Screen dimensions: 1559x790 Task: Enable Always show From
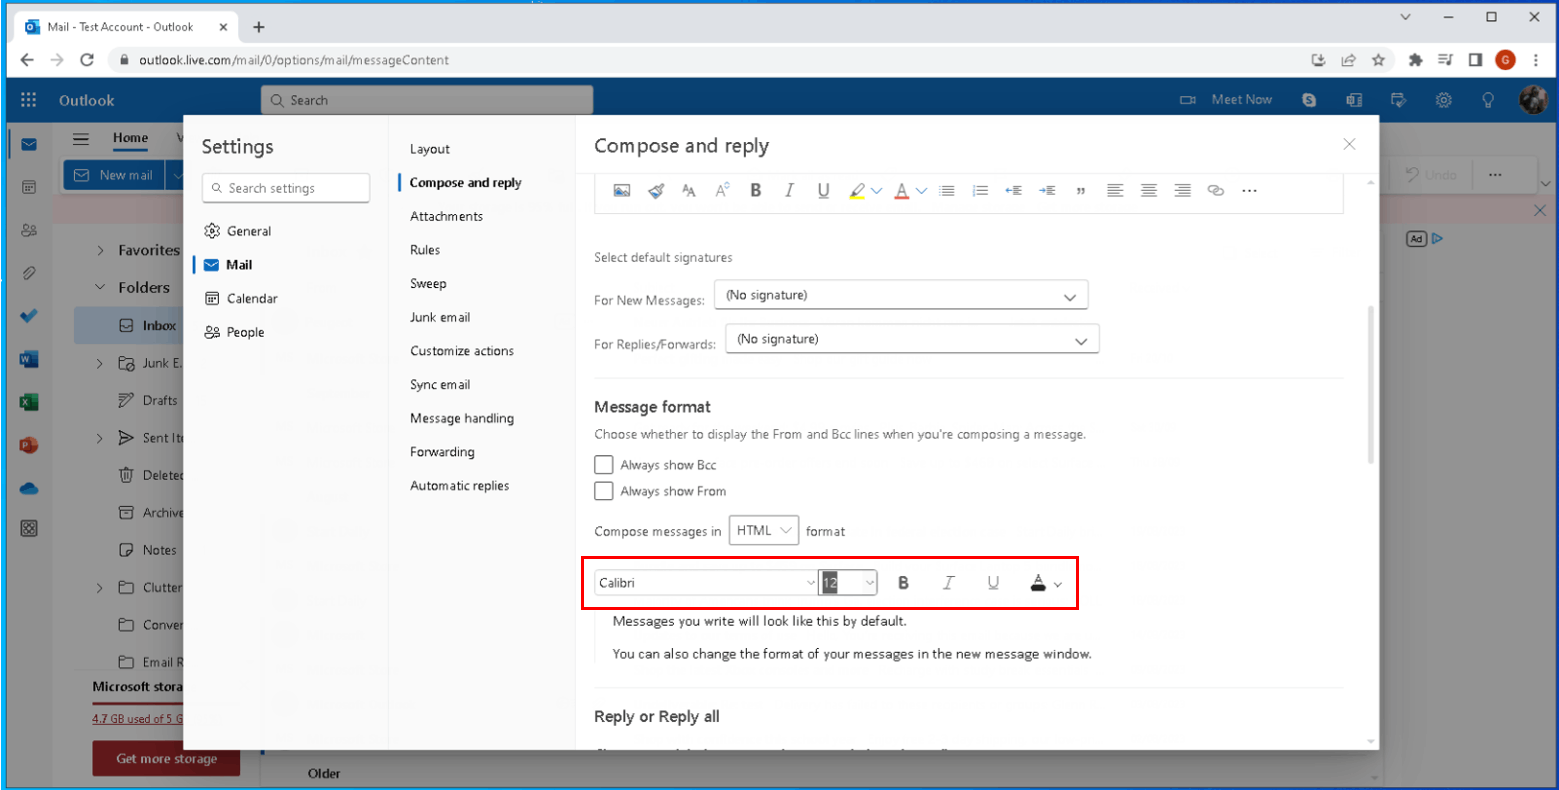coord(604,490)
